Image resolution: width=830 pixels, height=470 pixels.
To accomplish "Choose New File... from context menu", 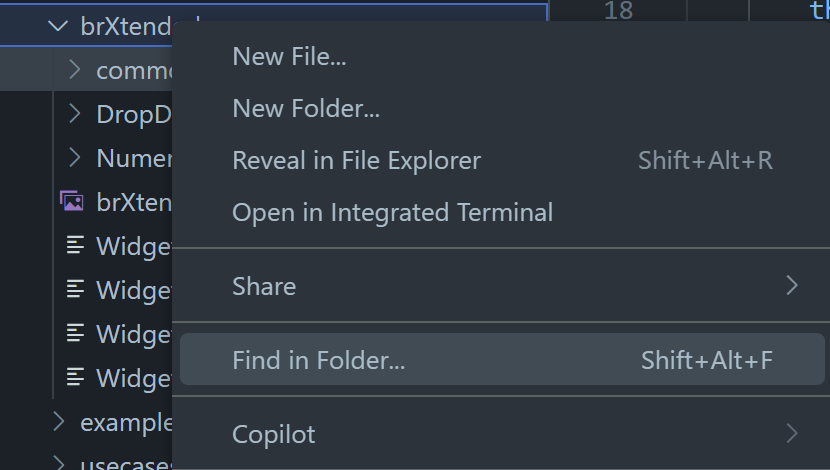I will [x=289, y=57].
